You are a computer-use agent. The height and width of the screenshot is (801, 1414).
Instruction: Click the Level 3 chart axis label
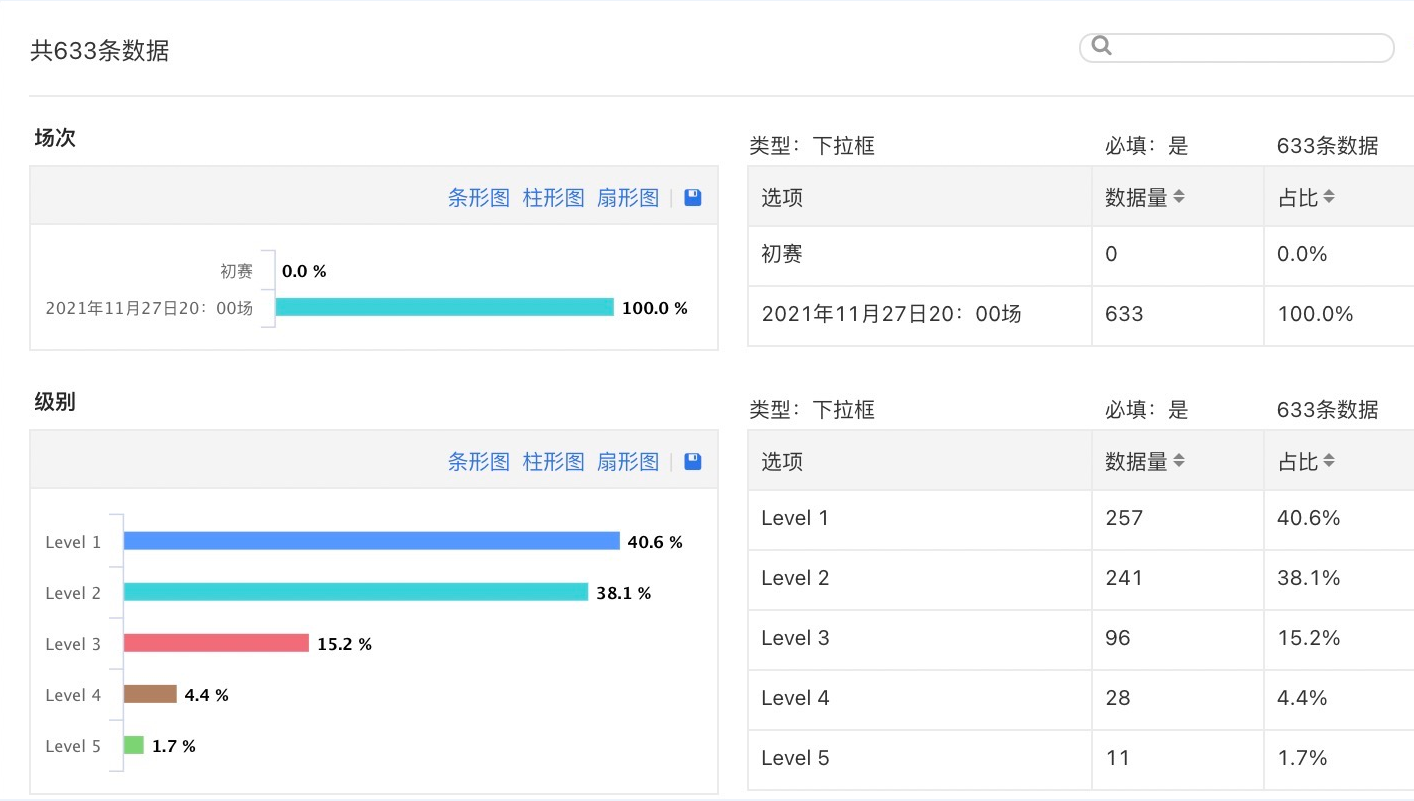73,644
